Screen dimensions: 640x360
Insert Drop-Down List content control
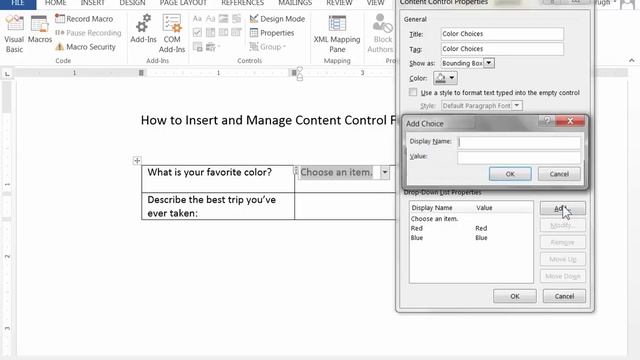223,33
